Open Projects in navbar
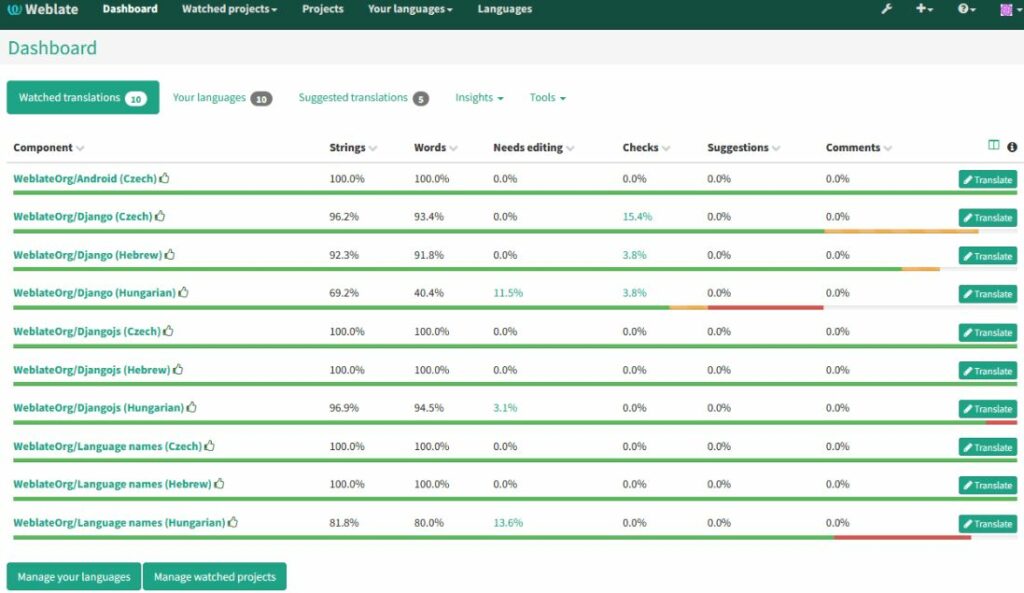 click(323, 9)
